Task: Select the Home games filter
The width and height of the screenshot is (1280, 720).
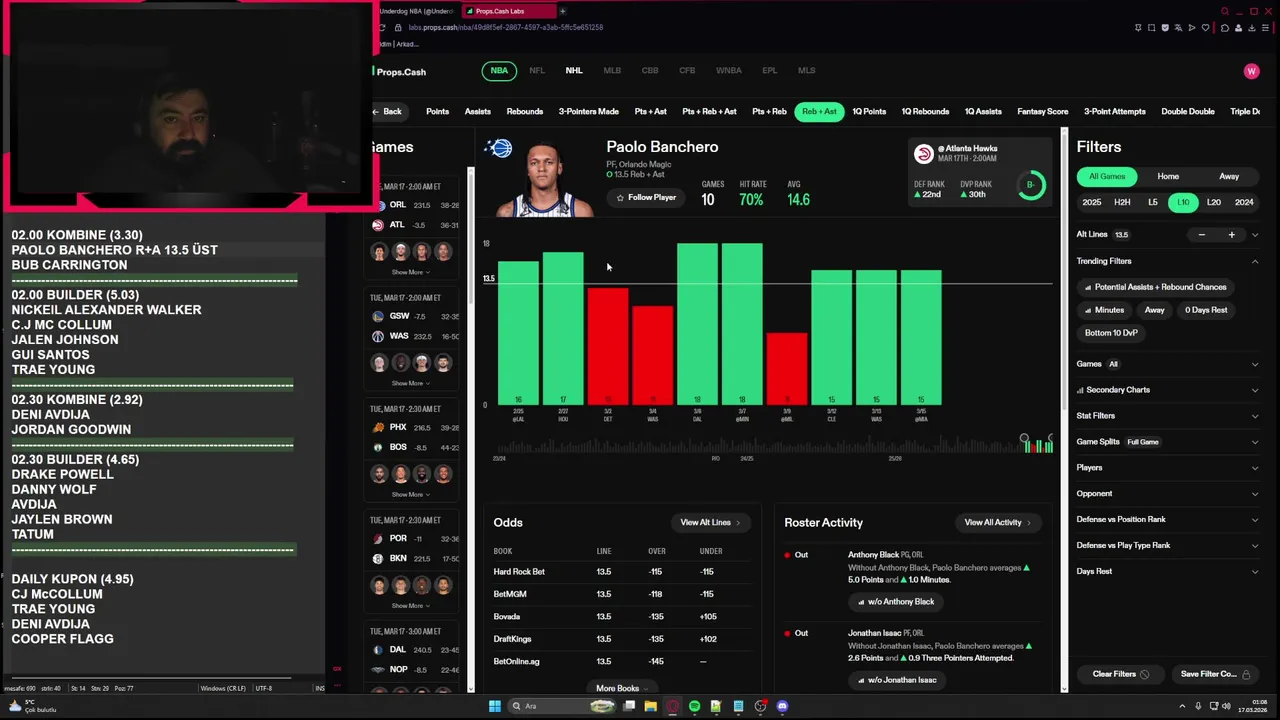Action: coord(1168,177)
